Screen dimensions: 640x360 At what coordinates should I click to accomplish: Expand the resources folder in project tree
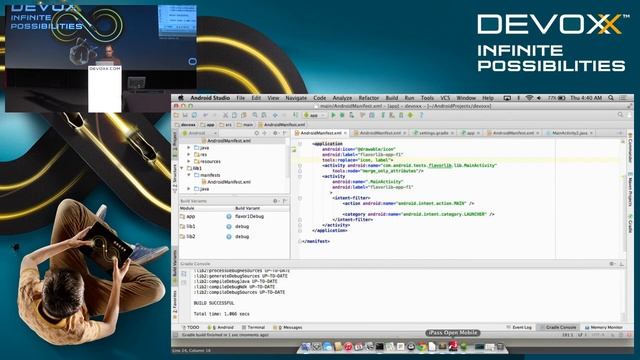tap(189, 162)
